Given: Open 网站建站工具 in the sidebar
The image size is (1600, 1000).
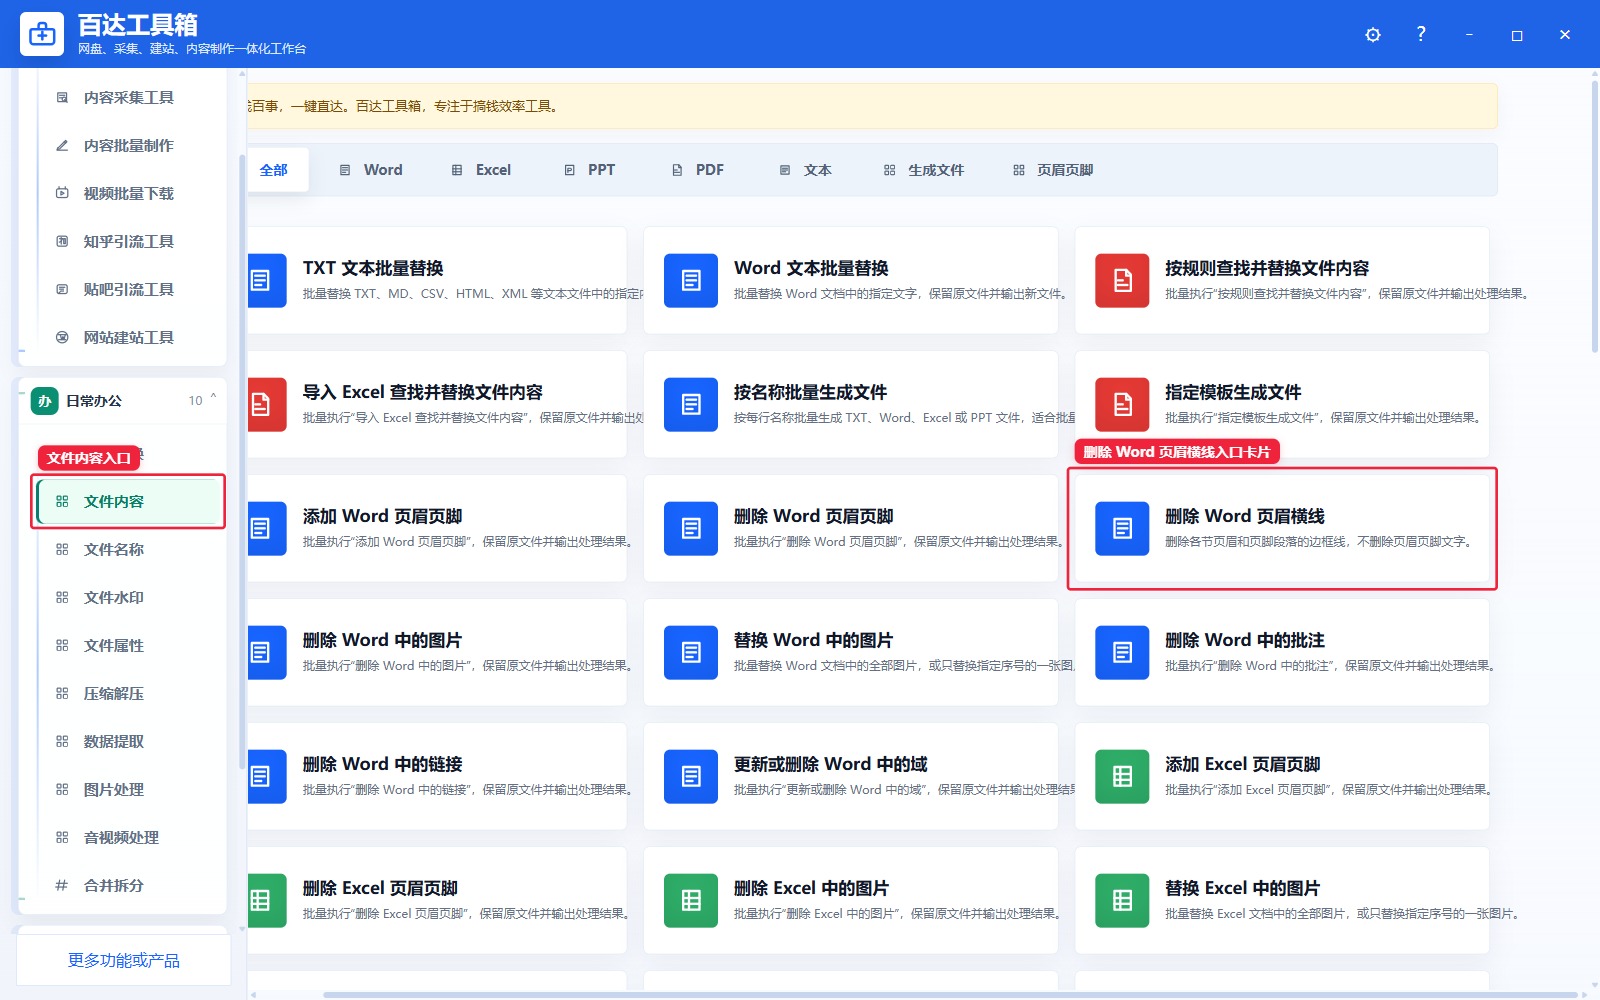Looking at the screenshot, I should point(128,337).
